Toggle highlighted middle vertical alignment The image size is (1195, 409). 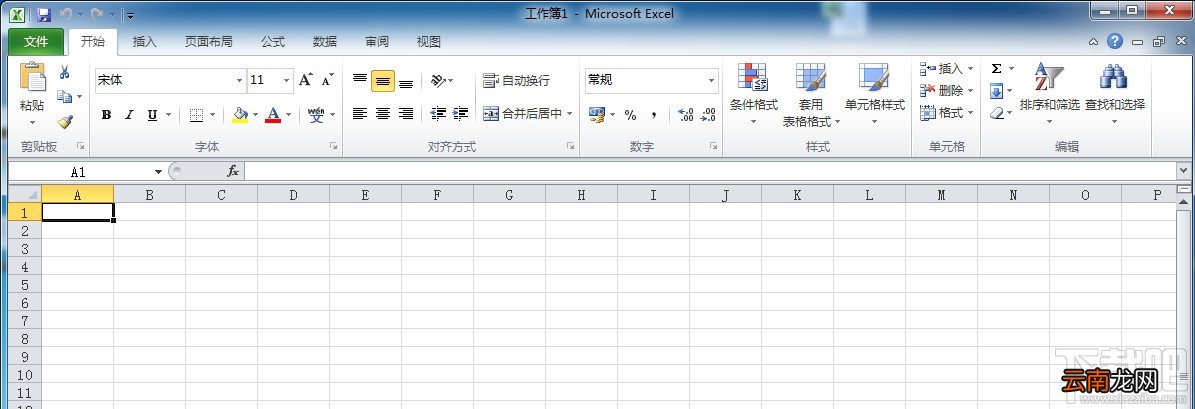[x=383, y=80]
